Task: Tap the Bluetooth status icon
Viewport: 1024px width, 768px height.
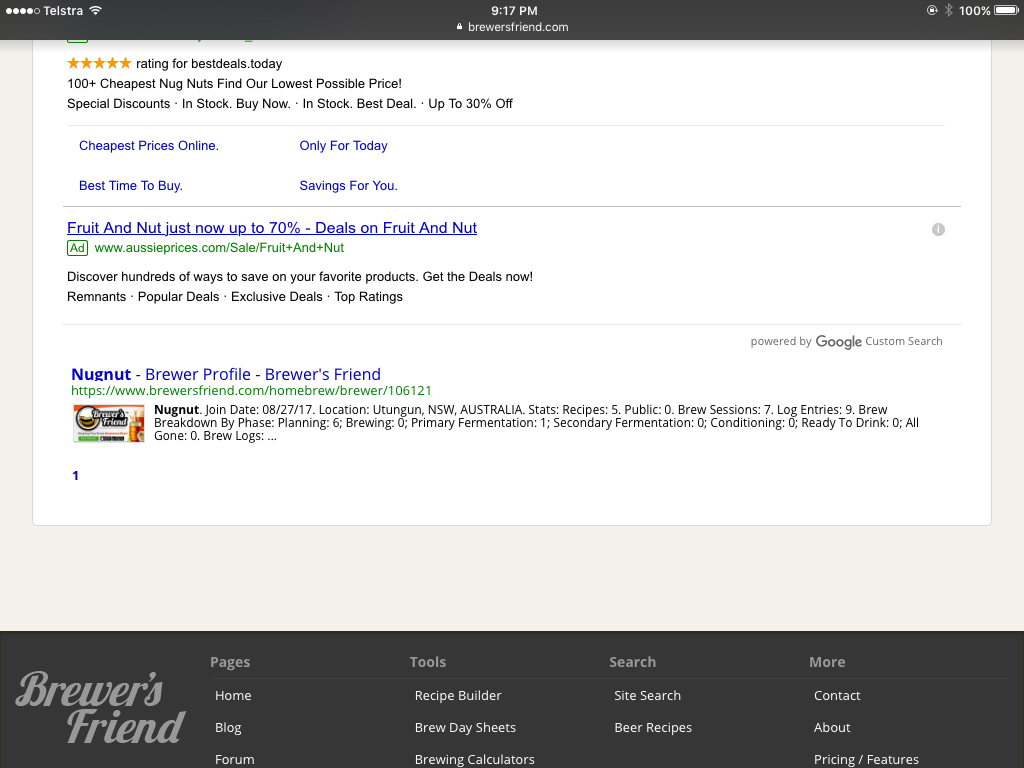Action: (948, 10)
